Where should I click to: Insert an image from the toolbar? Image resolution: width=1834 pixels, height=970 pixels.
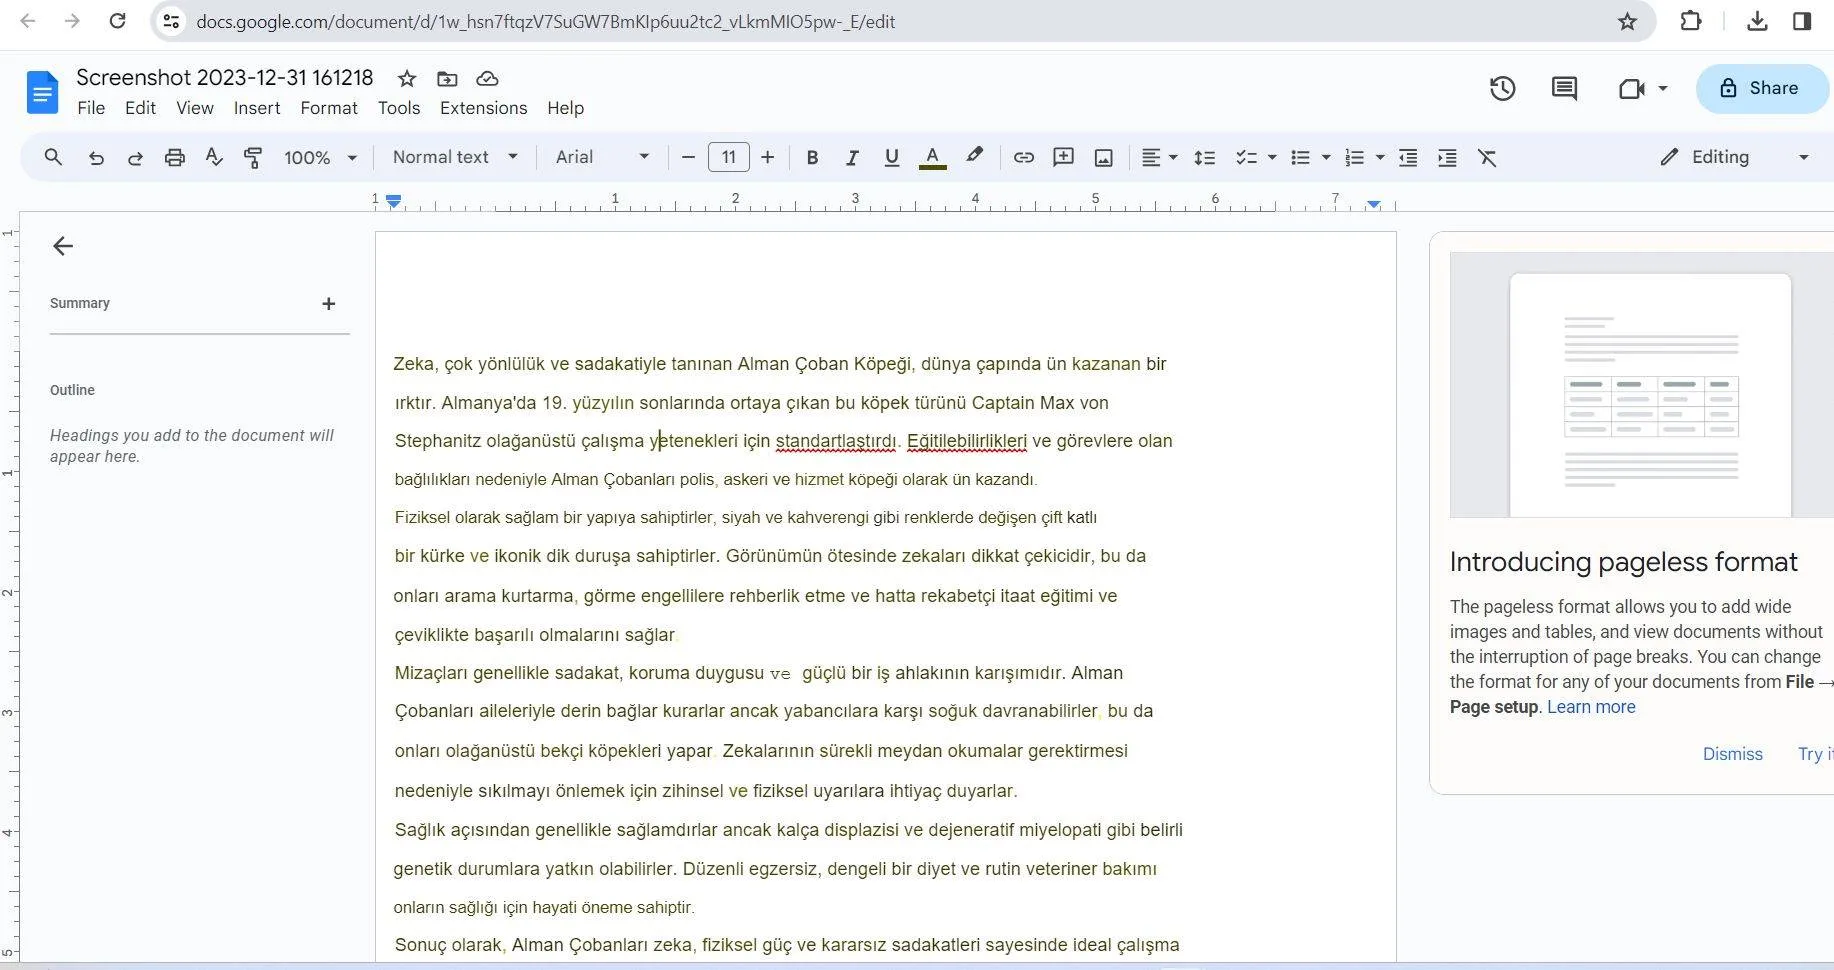[1103, 157]
